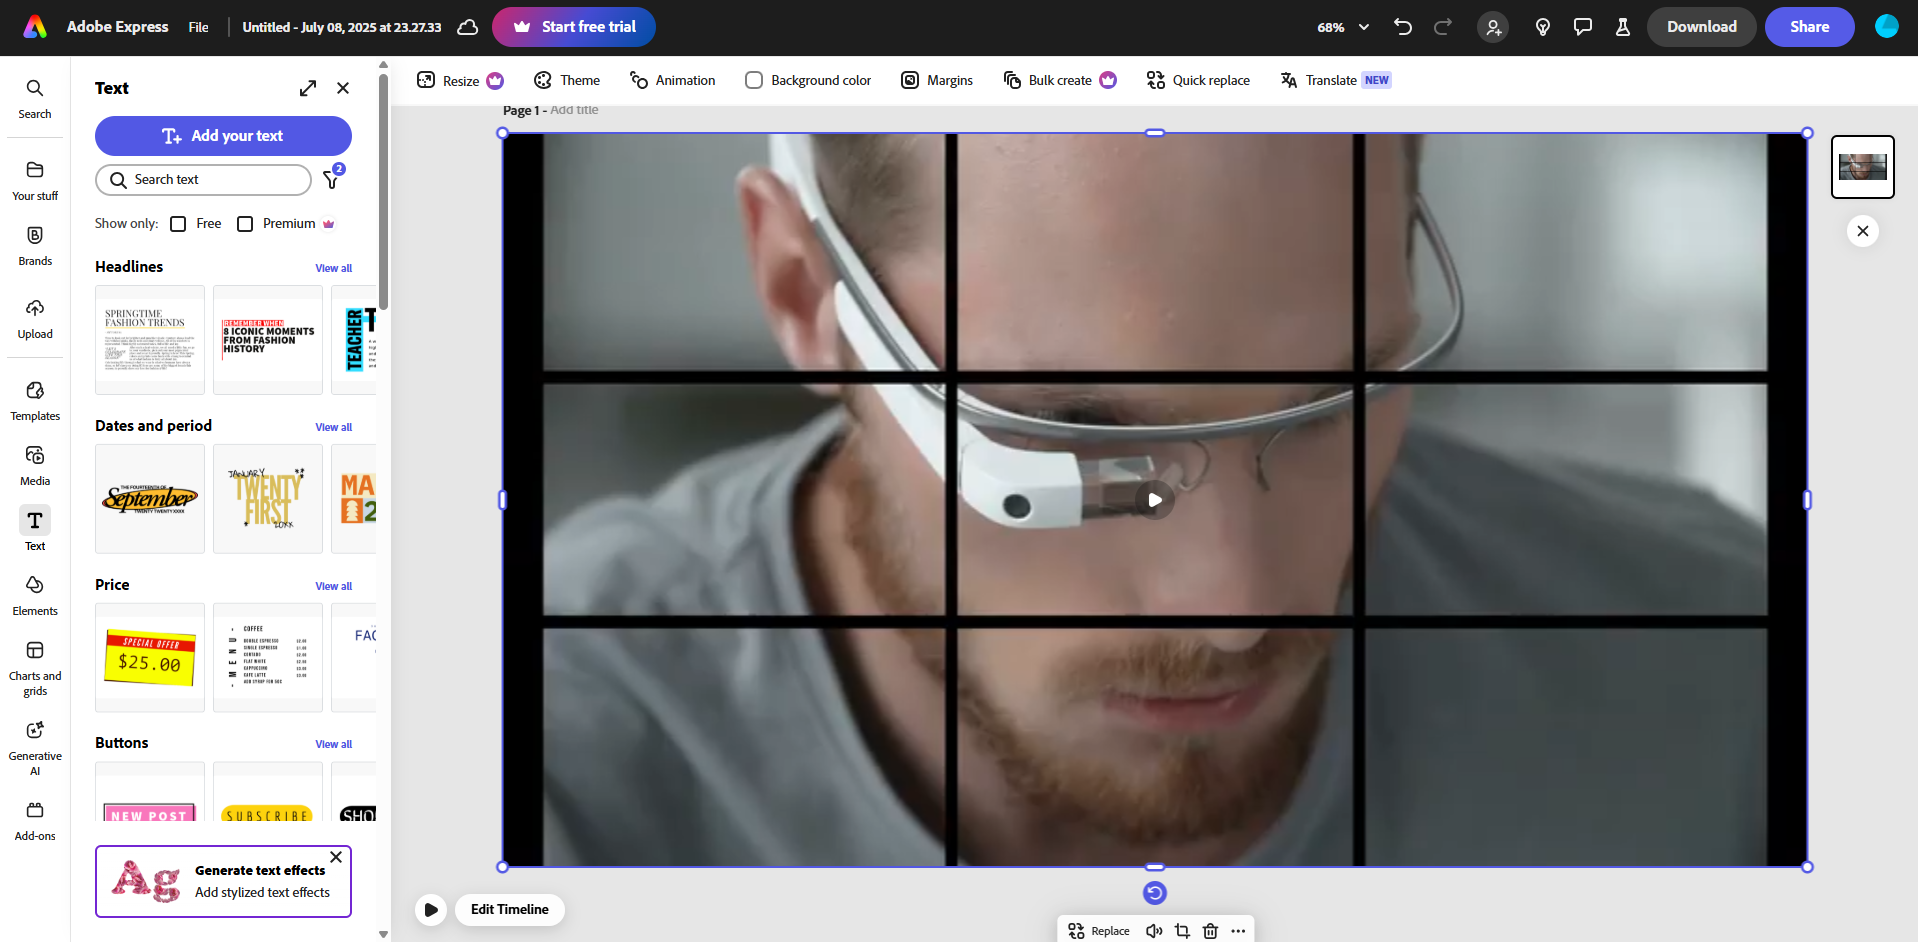
Task: Crop the selected video
Action: point(1182,930)
